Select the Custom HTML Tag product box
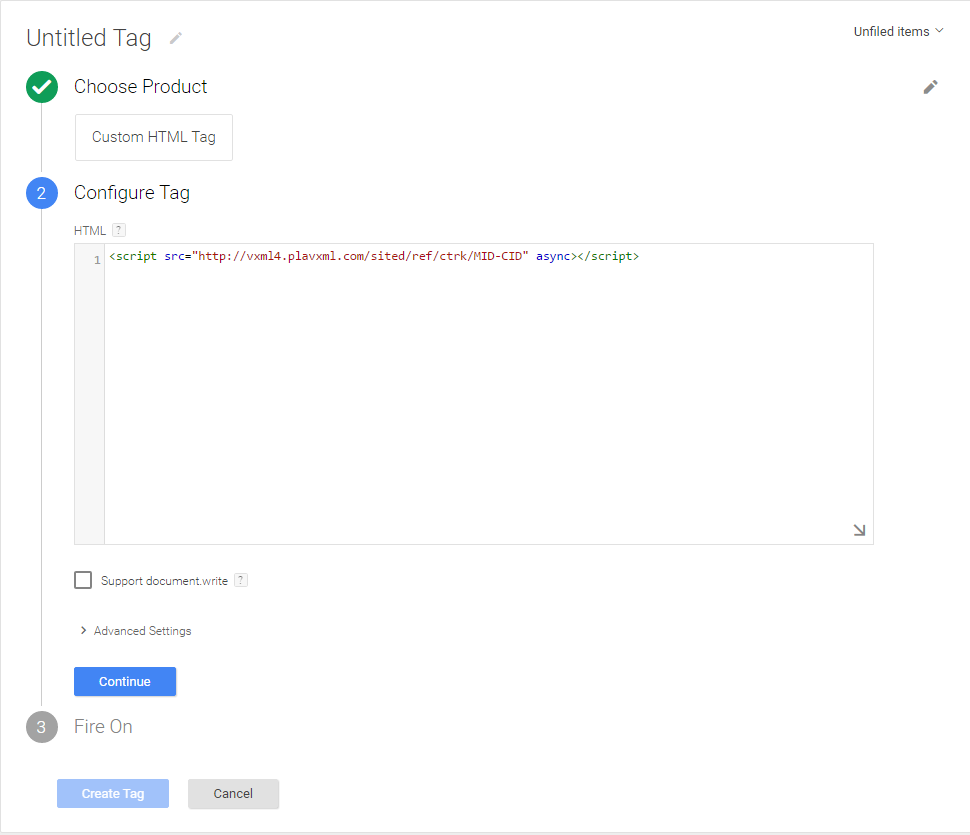The image size is (970, 835). [154, 137]
